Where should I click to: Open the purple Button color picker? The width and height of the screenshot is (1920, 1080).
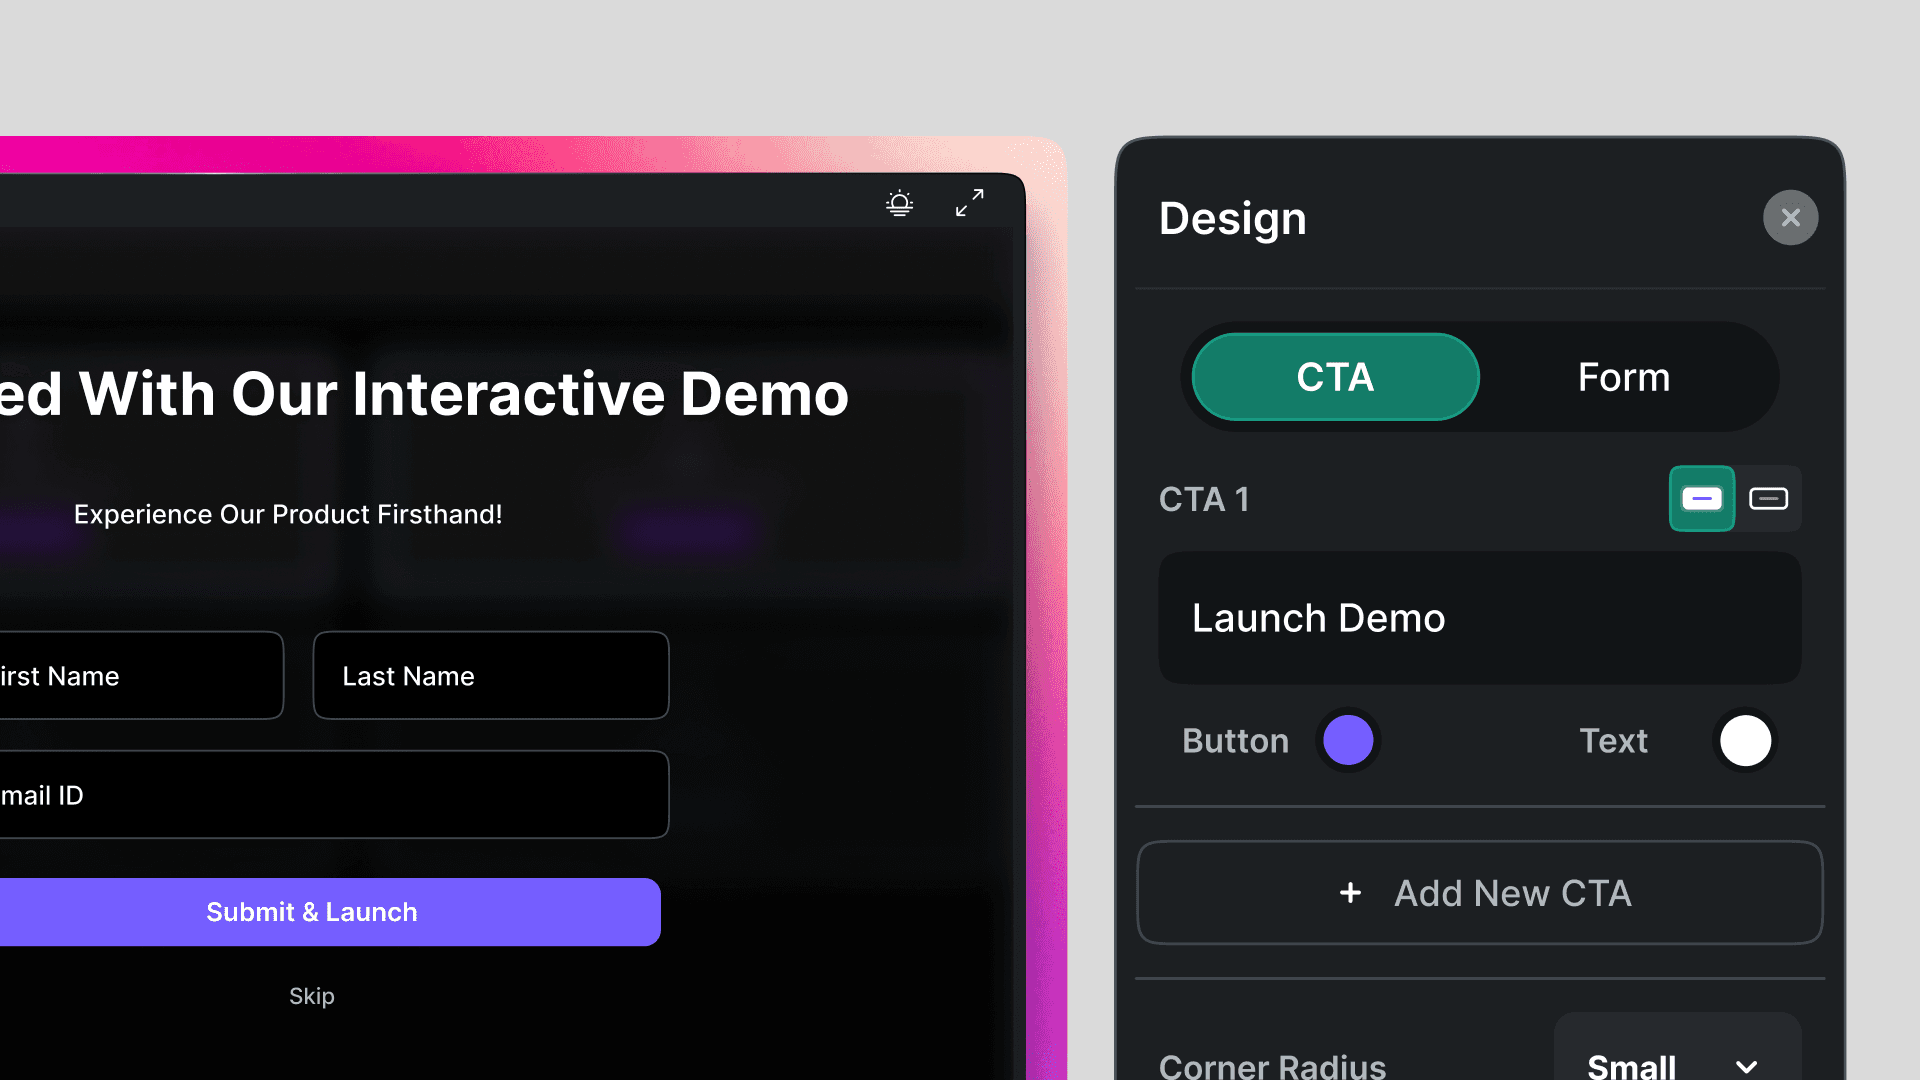1348,740
